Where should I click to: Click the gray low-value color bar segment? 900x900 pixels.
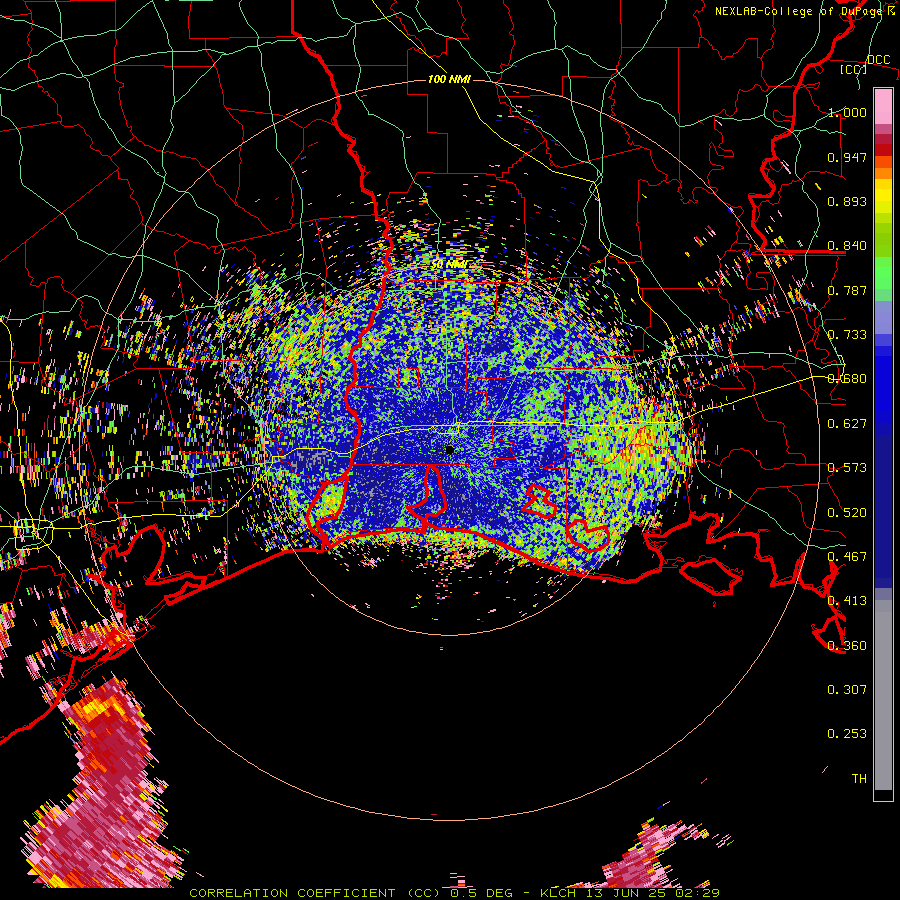pos(883,695)
